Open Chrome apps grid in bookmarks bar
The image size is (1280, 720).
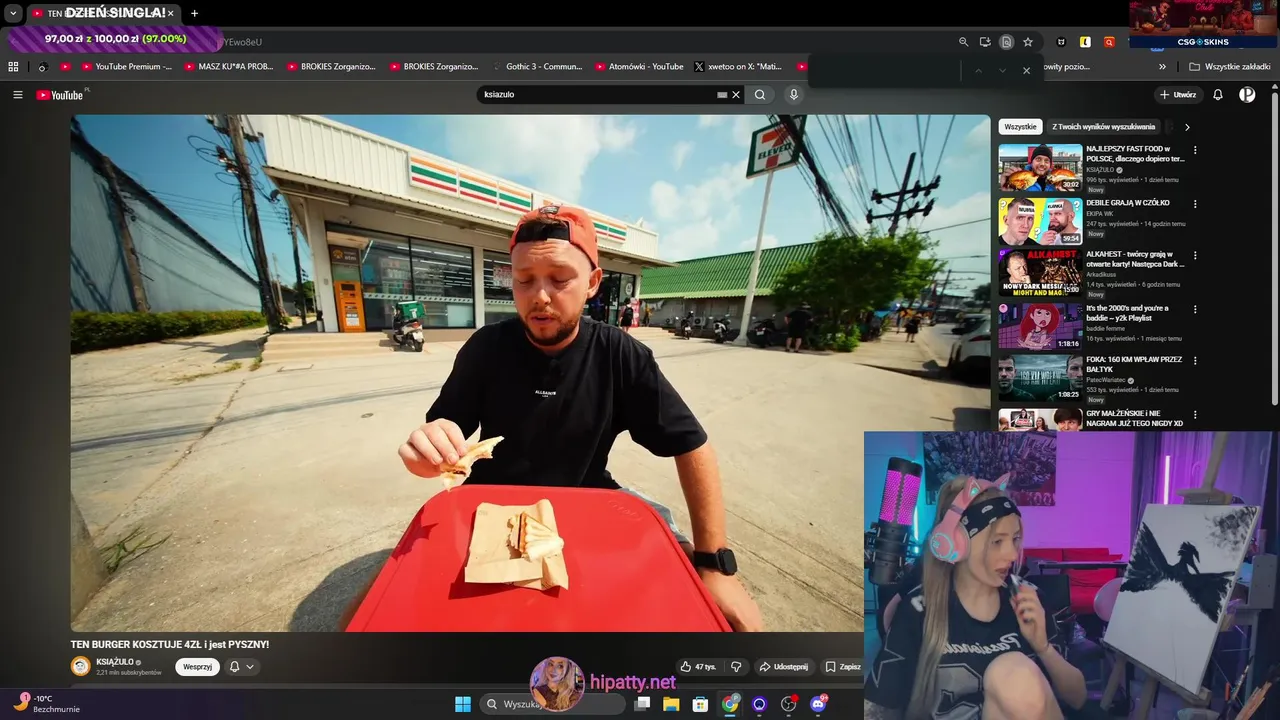point(13,67)
